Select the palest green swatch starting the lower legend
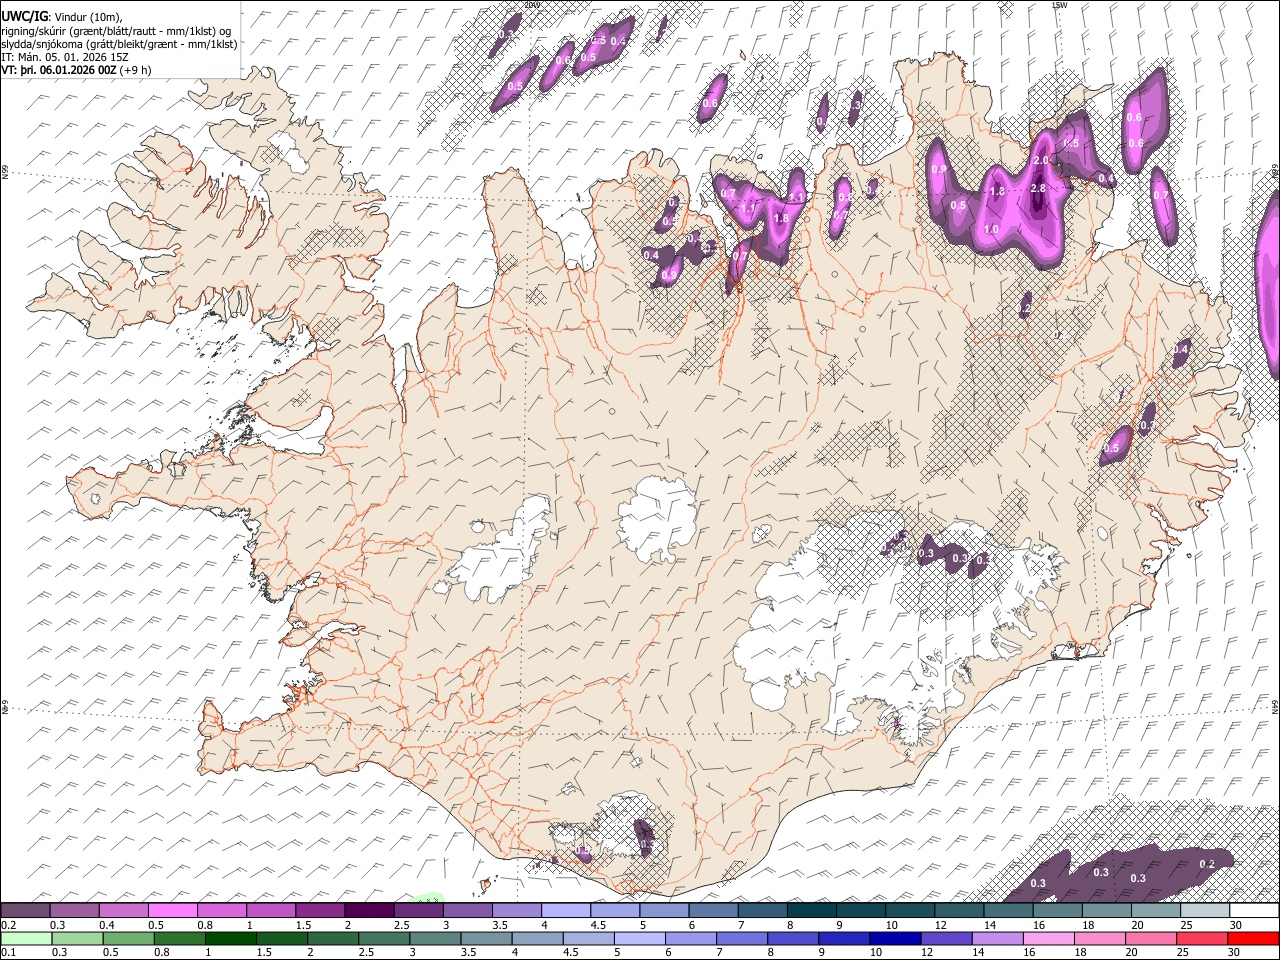This screenshot has width=1280, height=960. pos(25,938)
